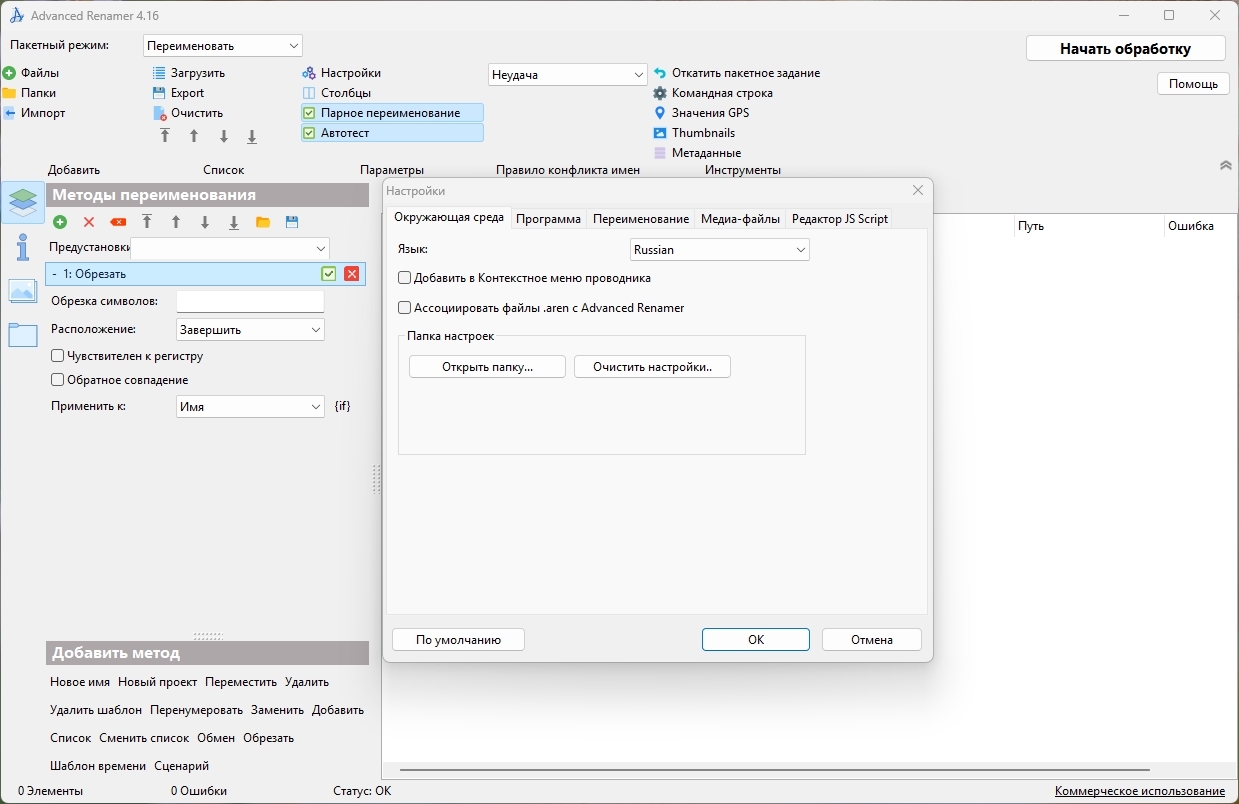Viewport: 1239px width, 804px height.
Task: Select the image preview sidebar icon
Action: click(23, 291)
